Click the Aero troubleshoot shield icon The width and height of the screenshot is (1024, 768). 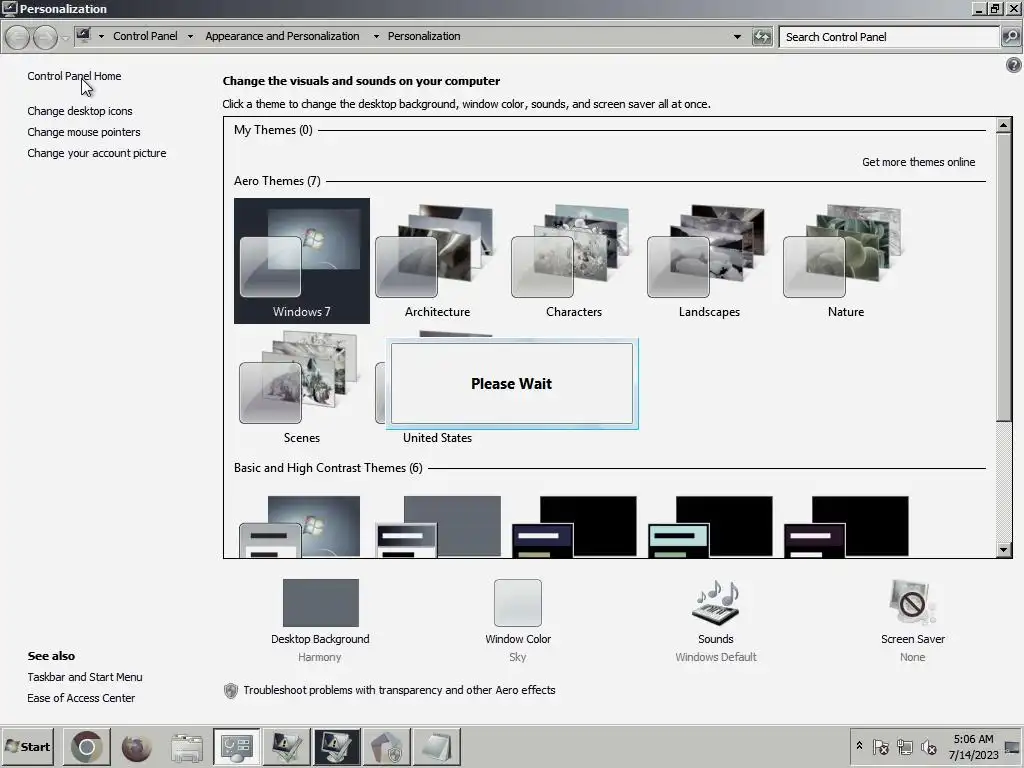(x=231, y=690)
